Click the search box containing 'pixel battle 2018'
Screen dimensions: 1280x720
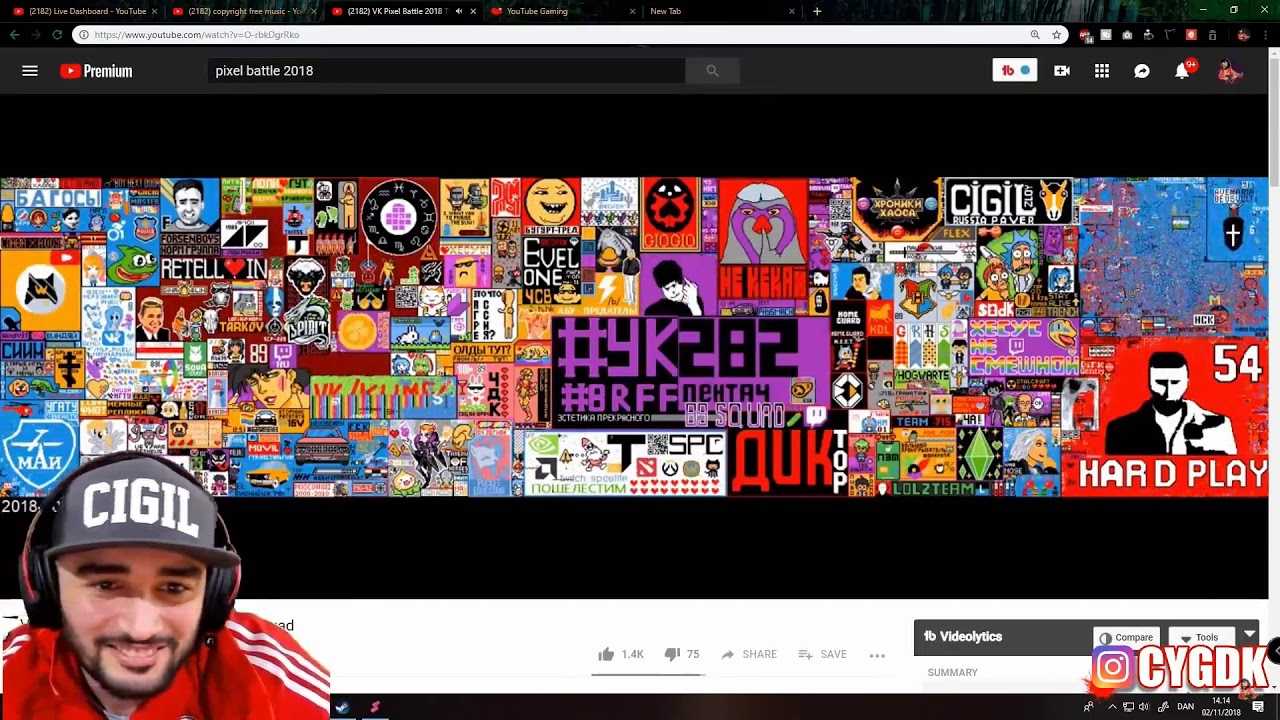tap(447, 71)
